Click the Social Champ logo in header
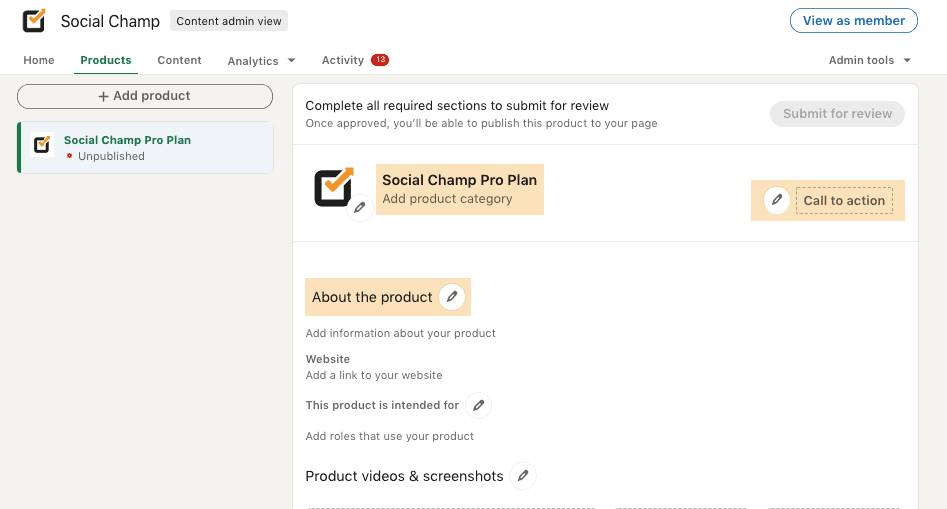Viewport: 947px width, 509px height. click(x=35, y=21)
